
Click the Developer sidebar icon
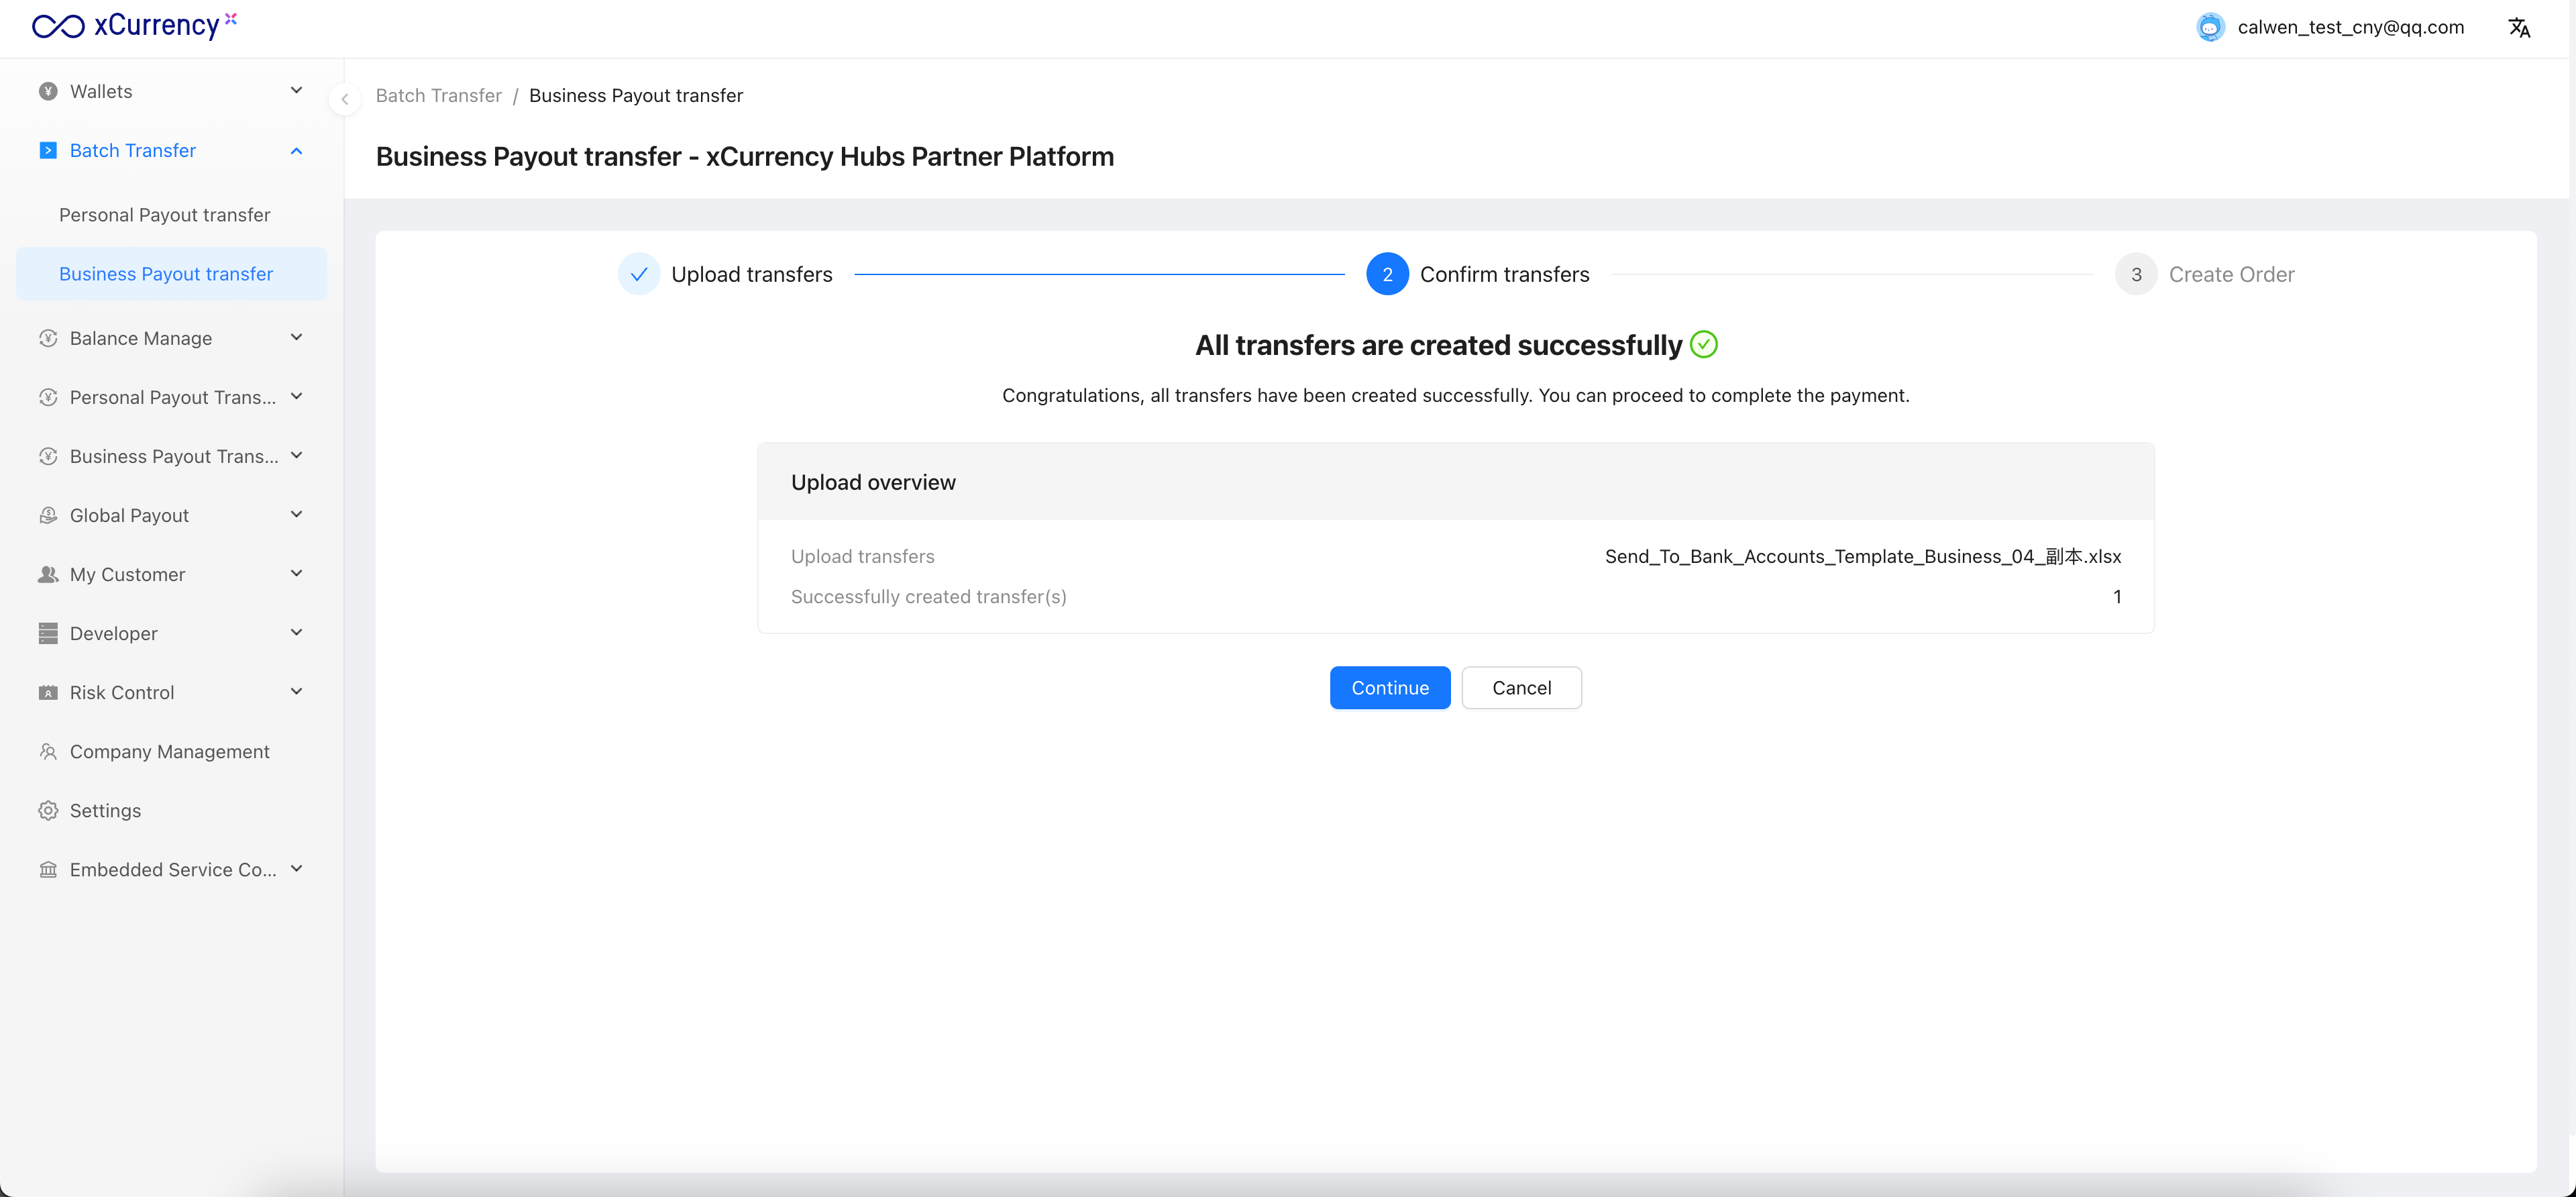[x=48, y=633]
